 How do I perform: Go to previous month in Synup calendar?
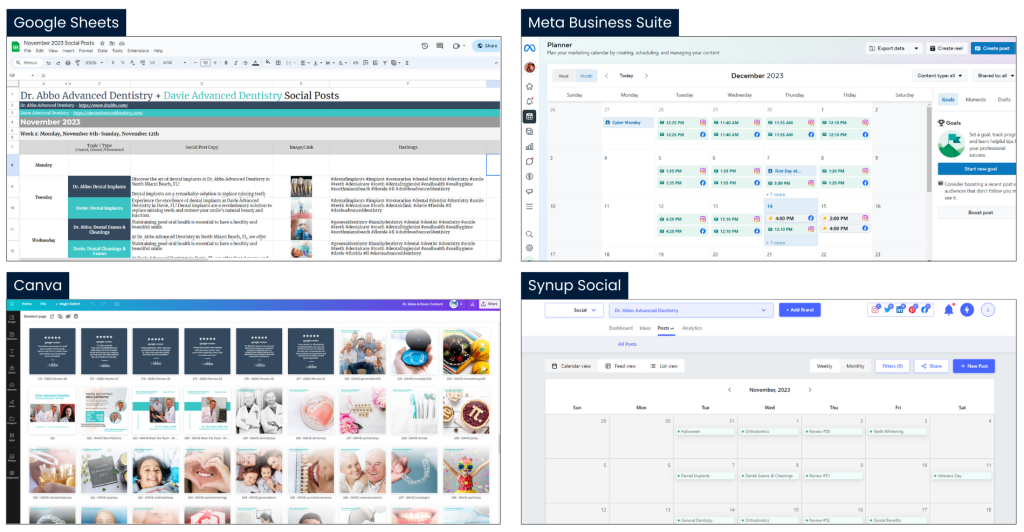(729, 390)
